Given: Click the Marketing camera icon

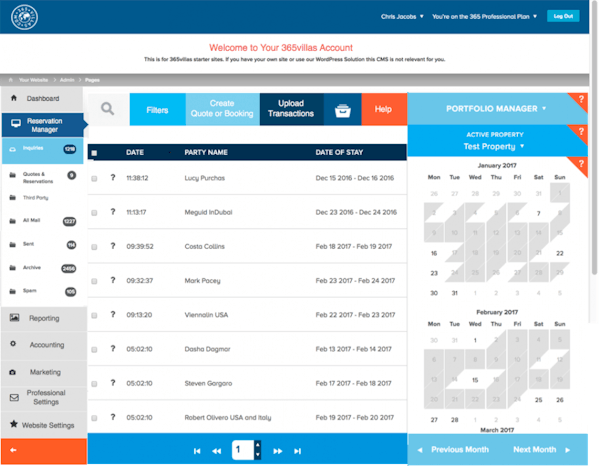Looking at the screenshot, I should [x=13, y=372].
